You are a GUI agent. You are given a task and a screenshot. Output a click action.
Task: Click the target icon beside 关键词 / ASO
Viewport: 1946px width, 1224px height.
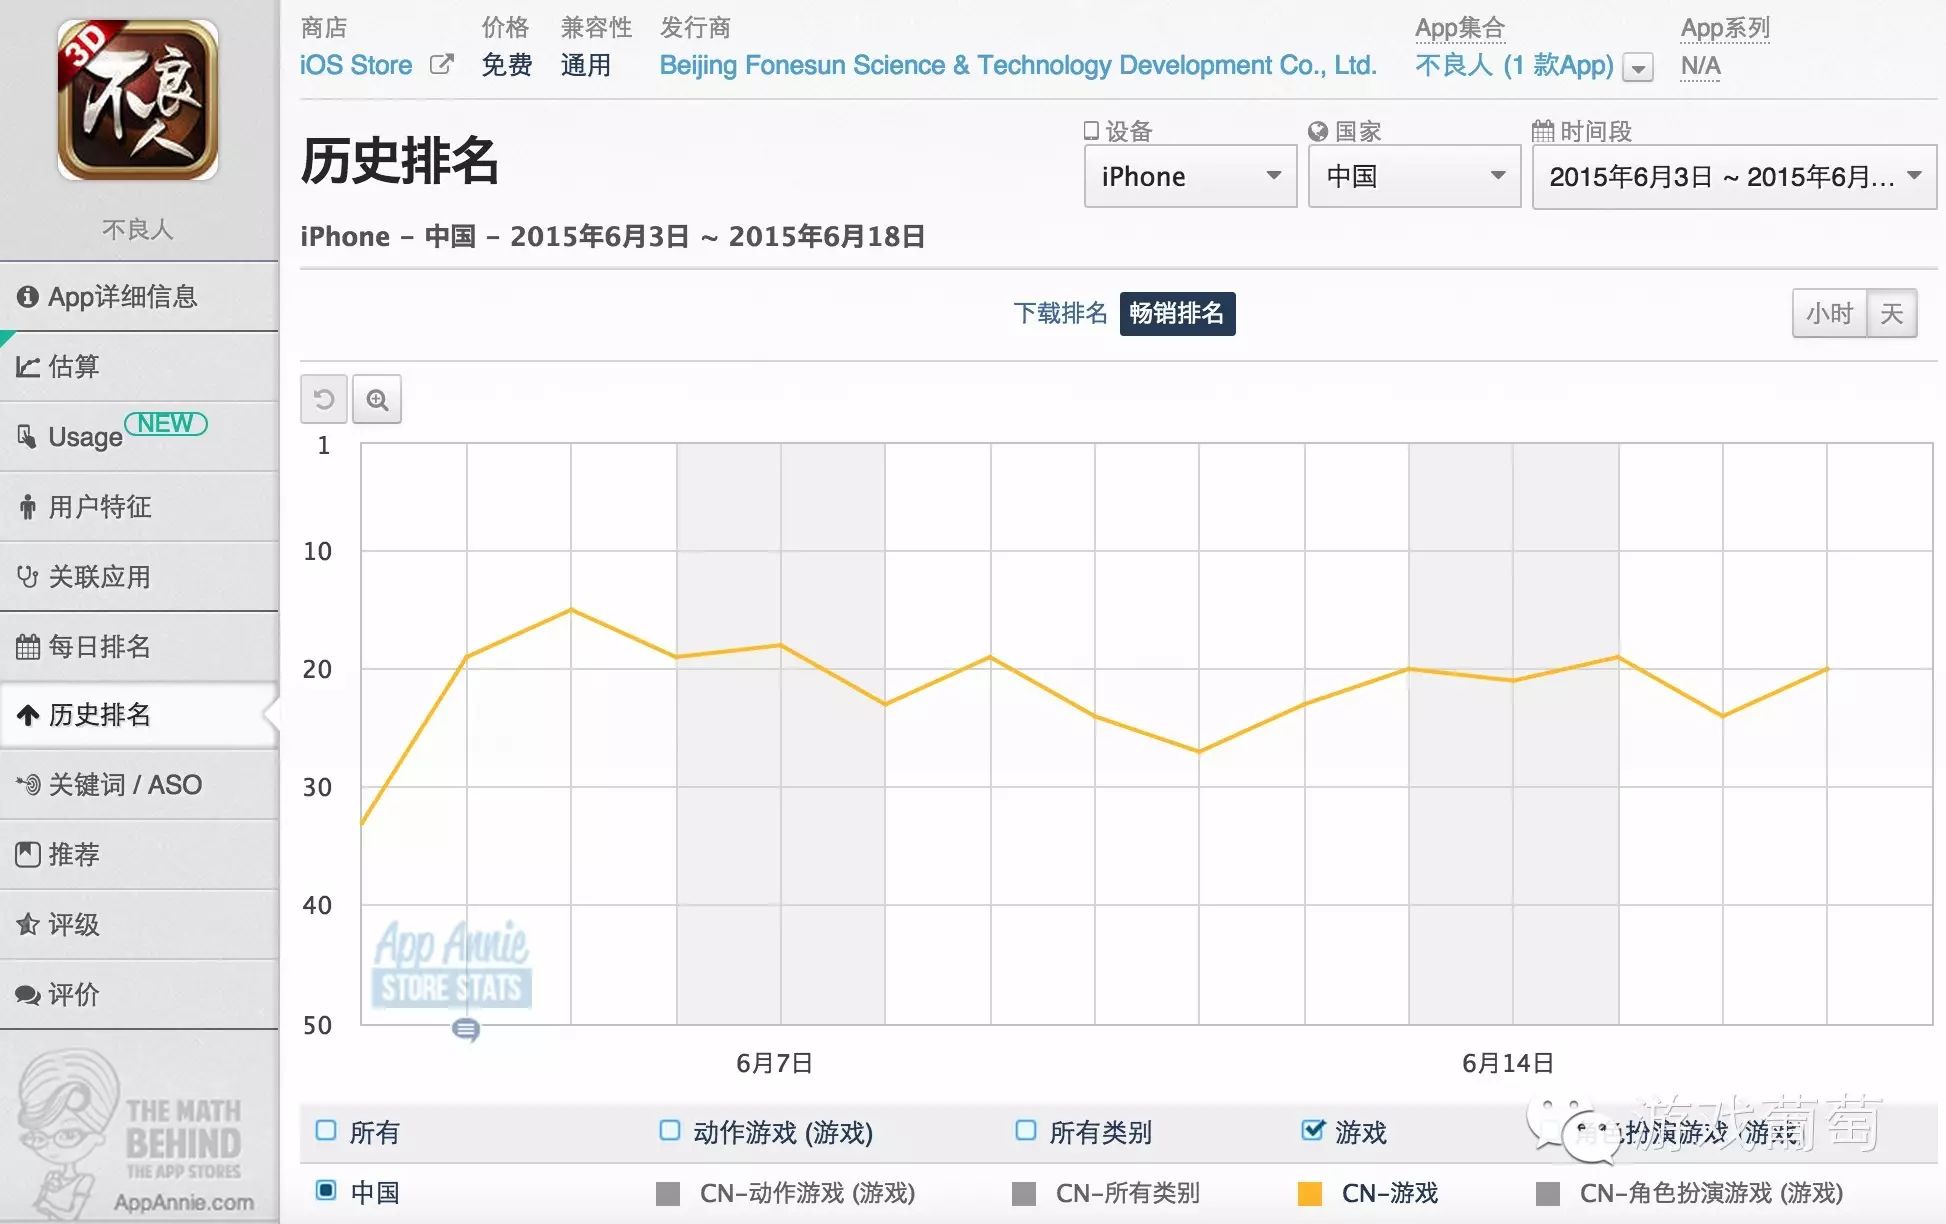pyautogui.click(x=28, y=785)
